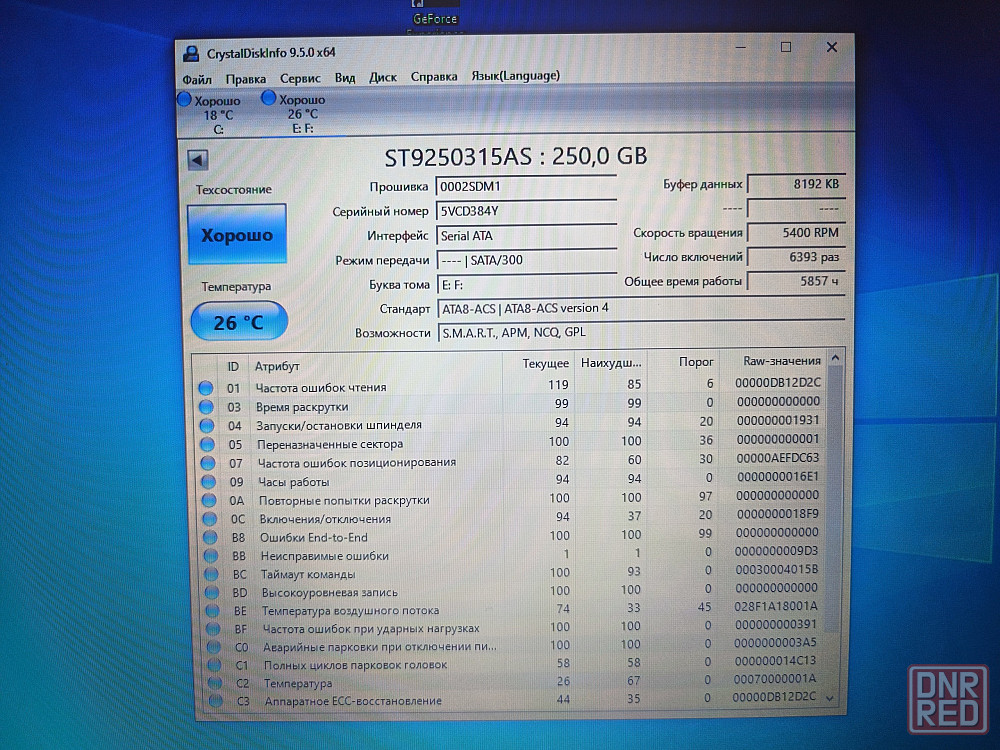Open the Язык(Language) menu
This screenshot has height=750, width=1000.
(x=515, y=76)
